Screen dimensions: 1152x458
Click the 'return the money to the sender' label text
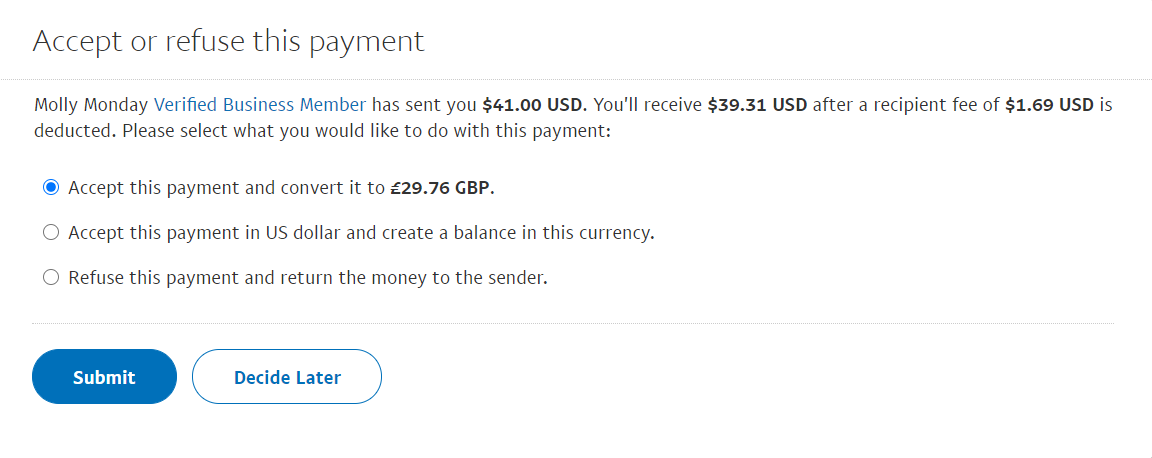430,278
